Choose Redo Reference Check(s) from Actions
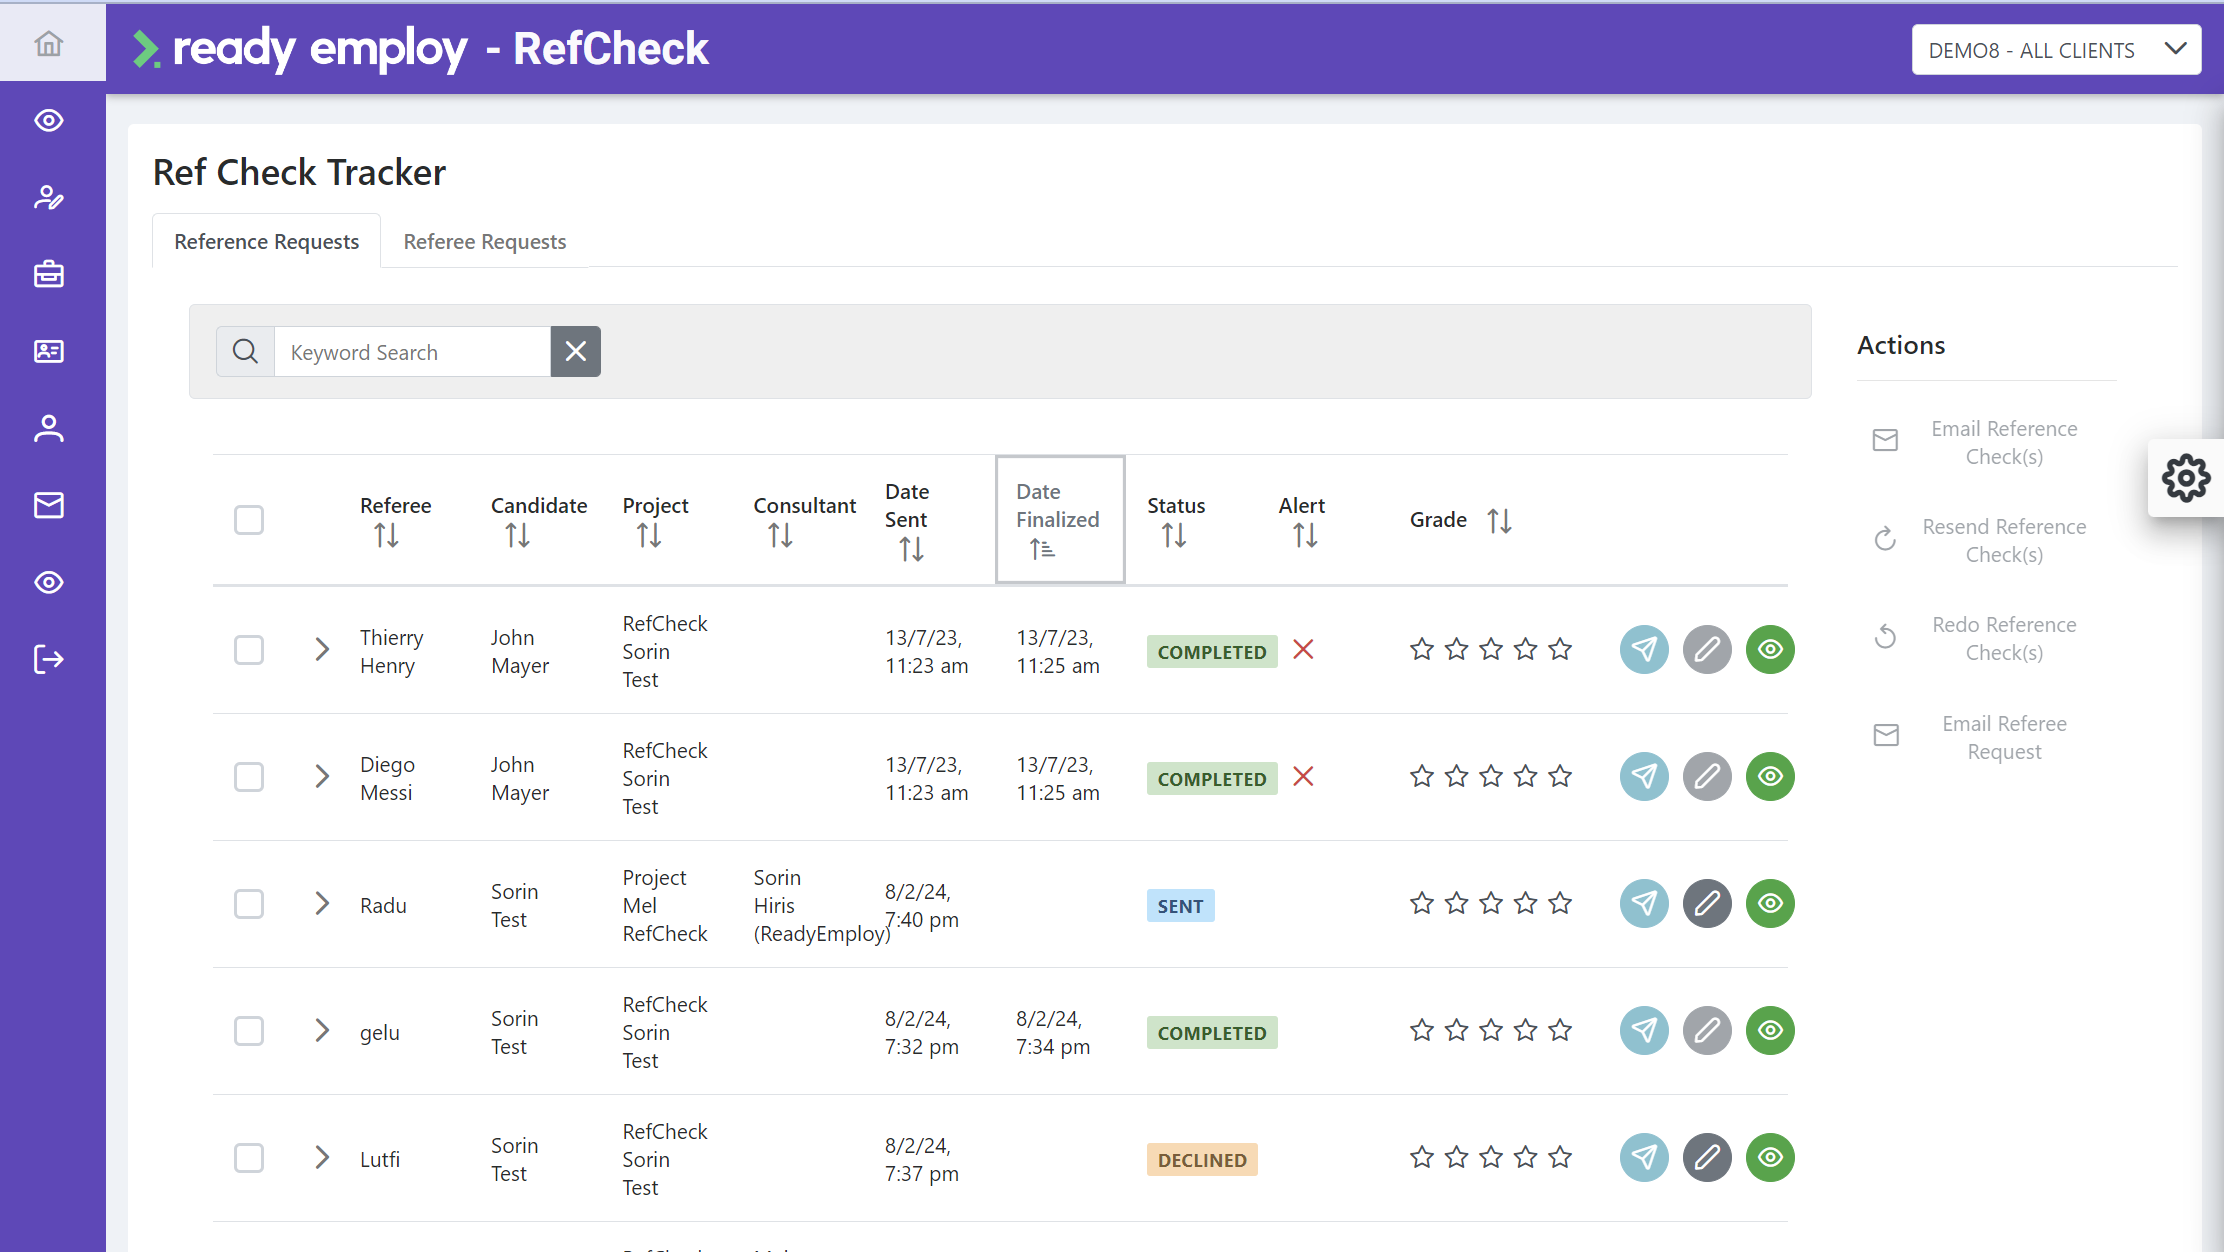The height and width of the screenshot is (1252, 2224). (2004, 637)
